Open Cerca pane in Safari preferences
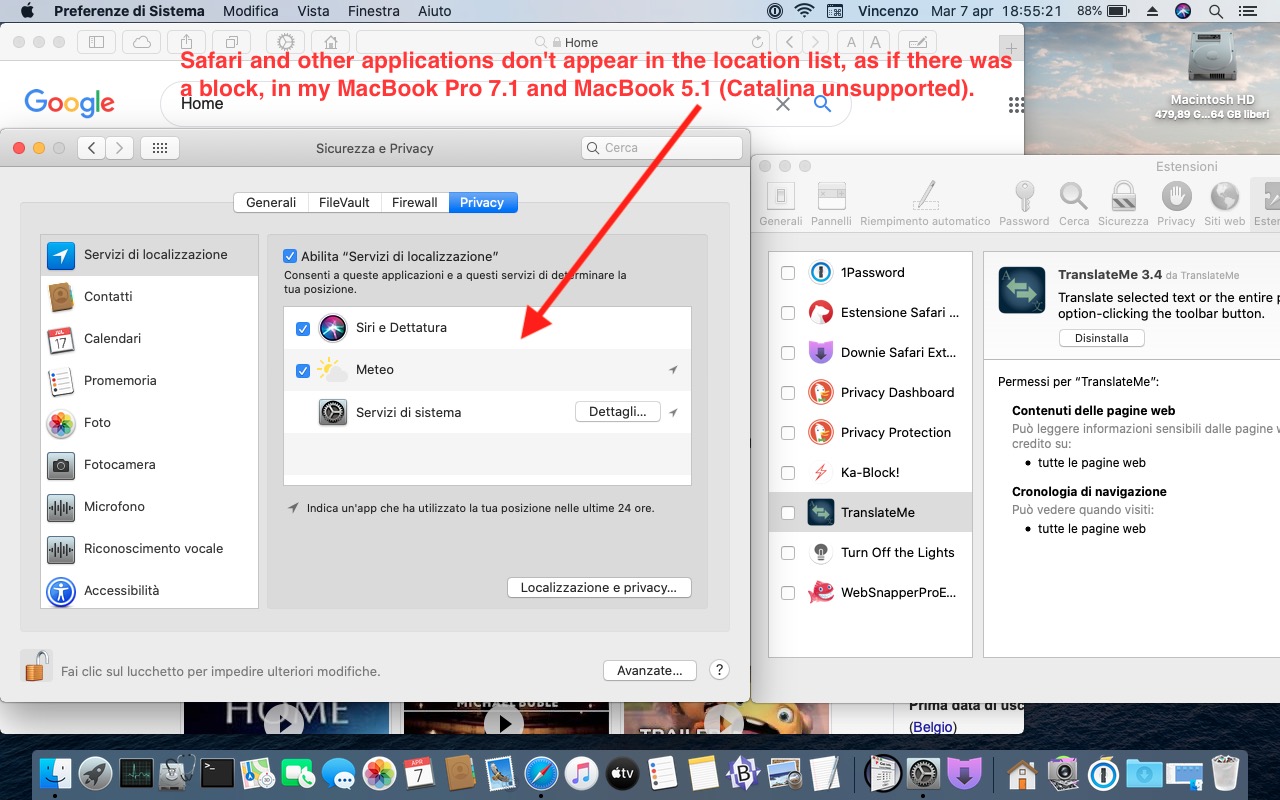The width and height of the screenshot is (1280, 800). click(1074, 204)
